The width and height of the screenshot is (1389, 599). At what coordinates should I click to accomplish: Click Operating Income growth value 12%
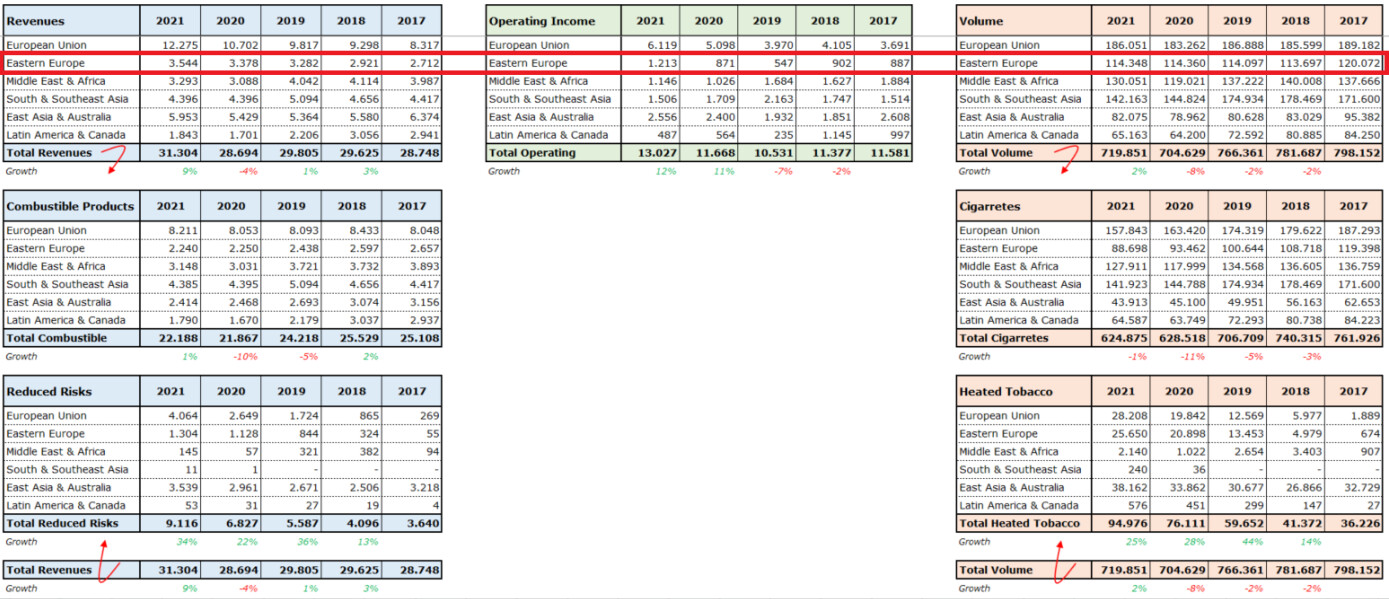click(x=665, y=171)
